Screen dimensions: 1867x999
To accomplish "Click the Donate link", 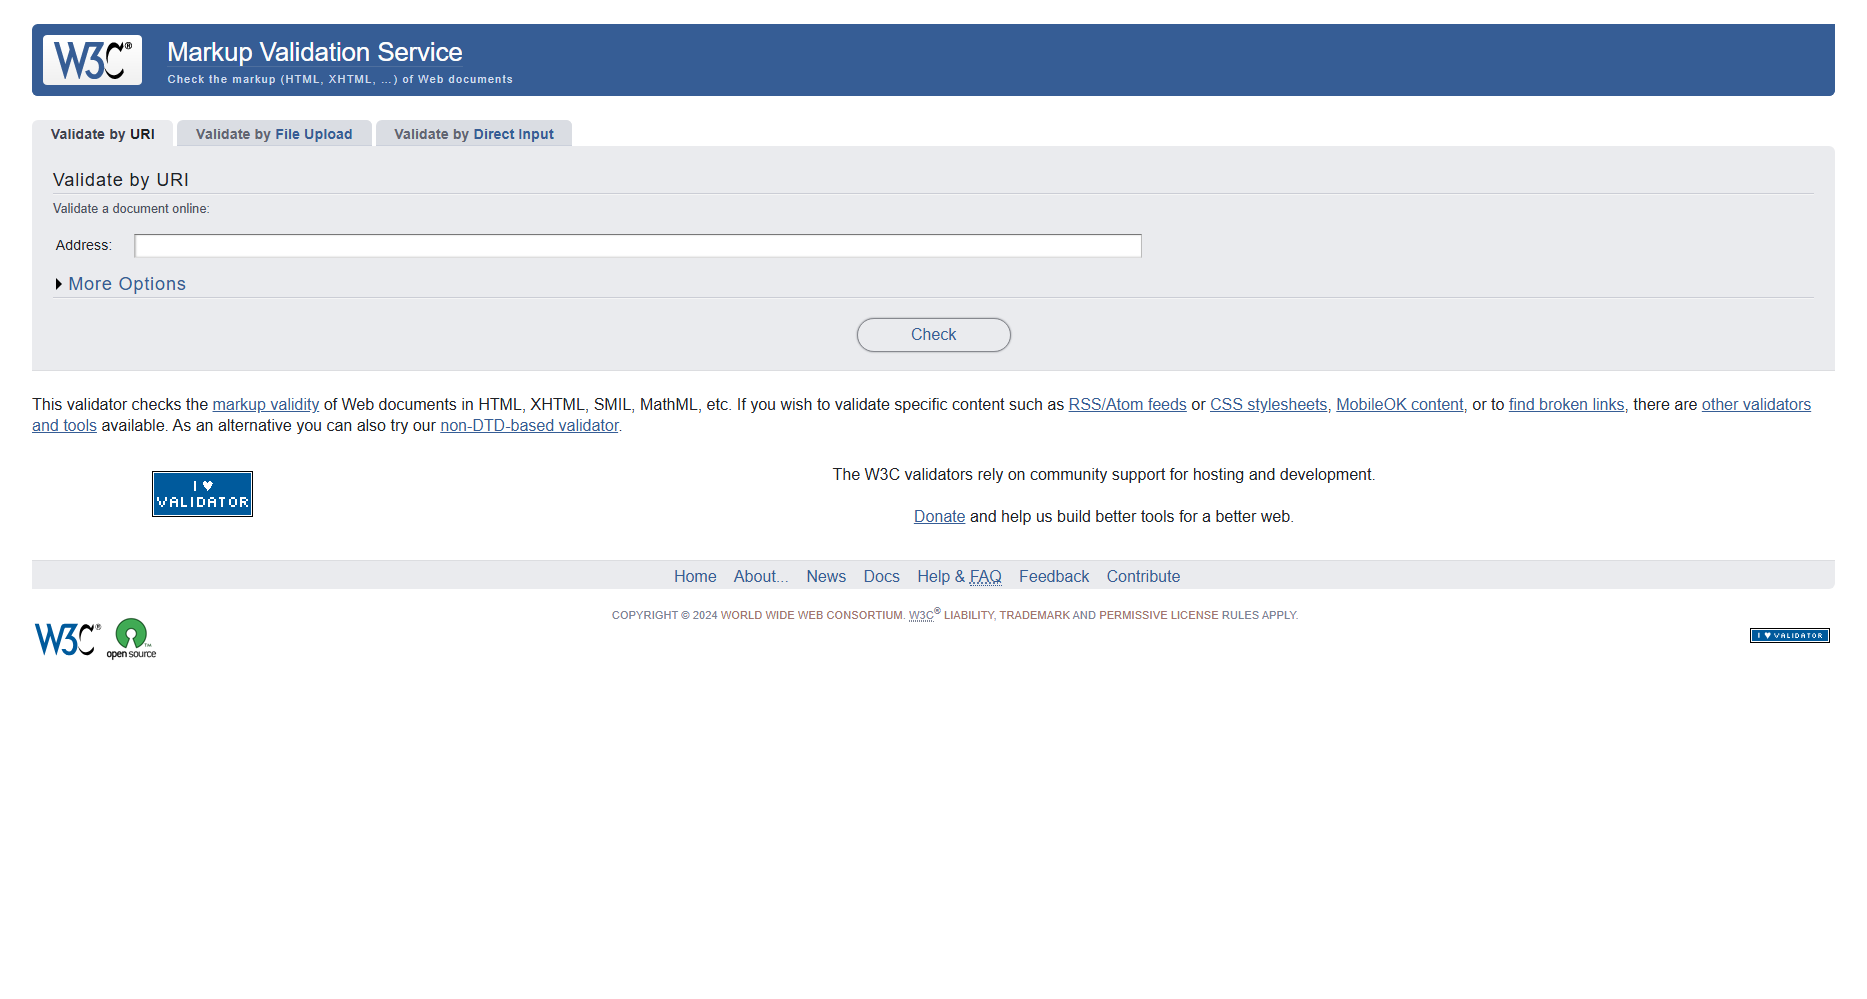I will pos(939,517).
